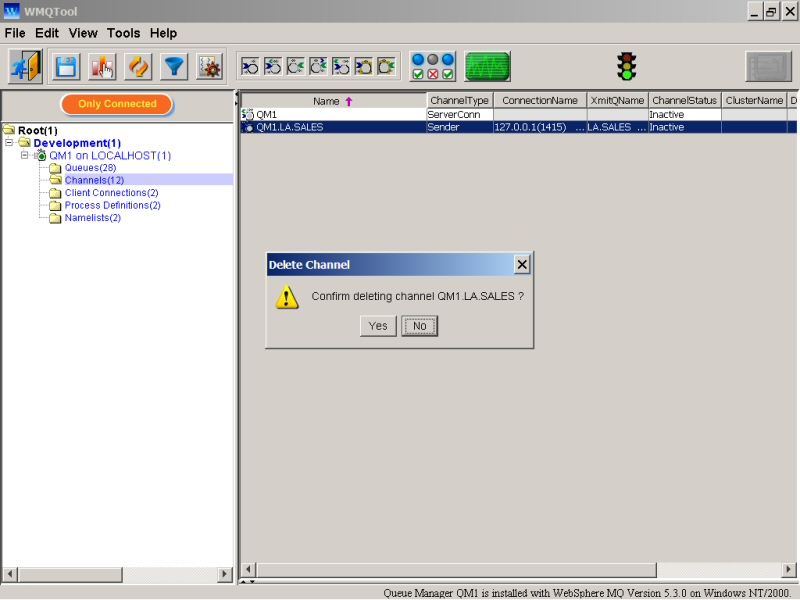Open the File menu
The height and width of the screenshot is (600, 800).
coord(15,33)
